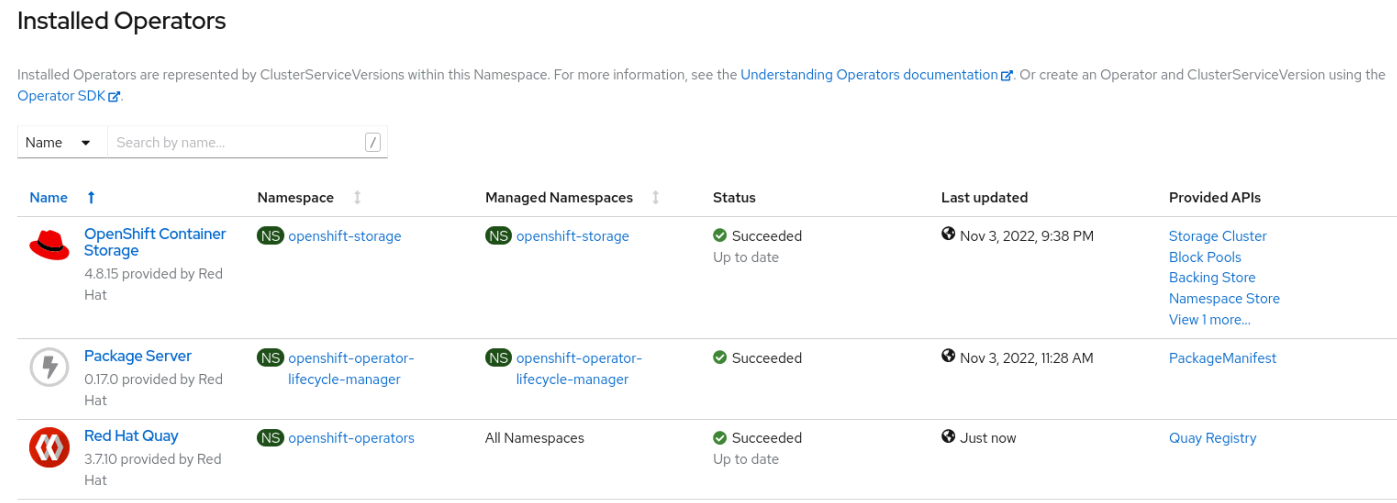Open the Operator SDK link
The width and height of the screenshot is (1397, 503).
pos(62,96)
